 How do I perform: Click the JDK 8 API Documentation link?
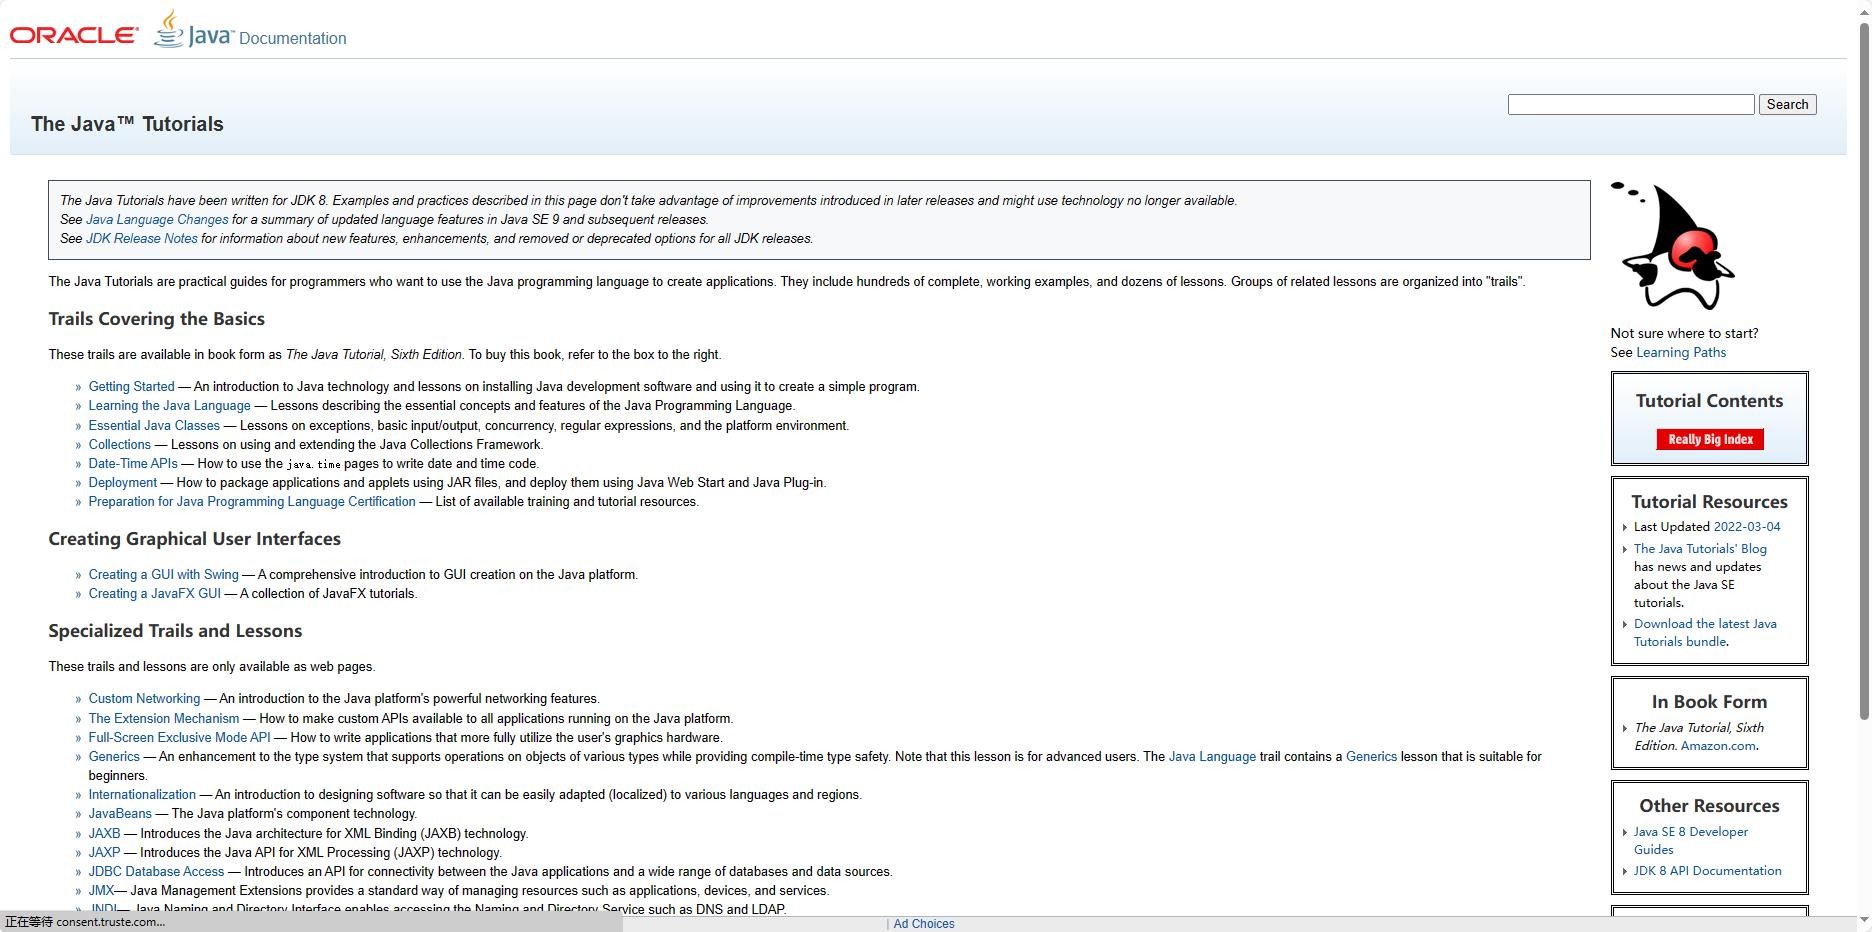(x=1707, y=871)
